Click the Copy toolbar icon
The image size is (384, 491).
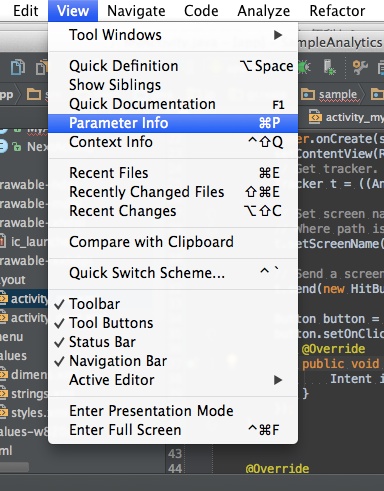coord(18,67)
